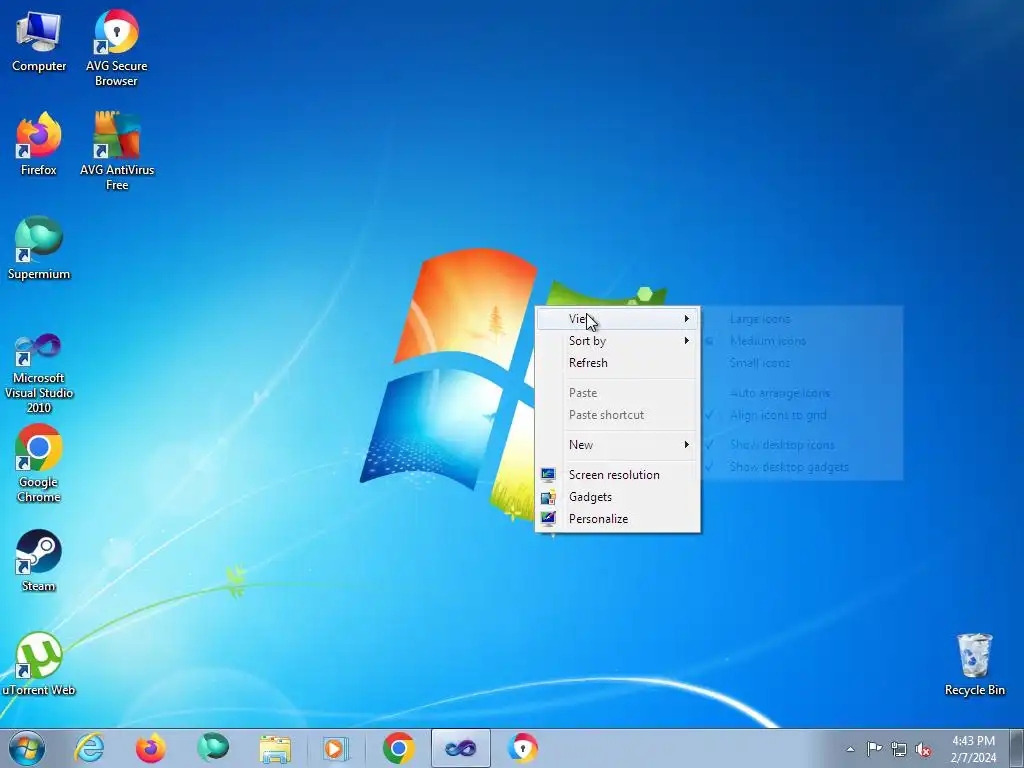Open the Windows Start button
Image resolution: width=1024 pixels, height=768 pixels.
coord(27,748)
